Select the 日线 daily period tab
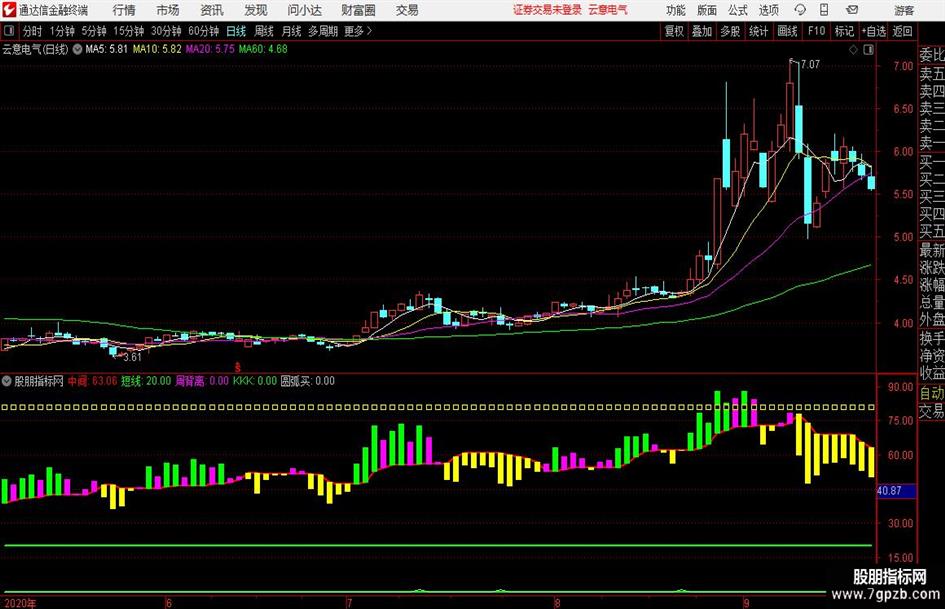Screen dimensions: 945x609 (x=236, y=31)
